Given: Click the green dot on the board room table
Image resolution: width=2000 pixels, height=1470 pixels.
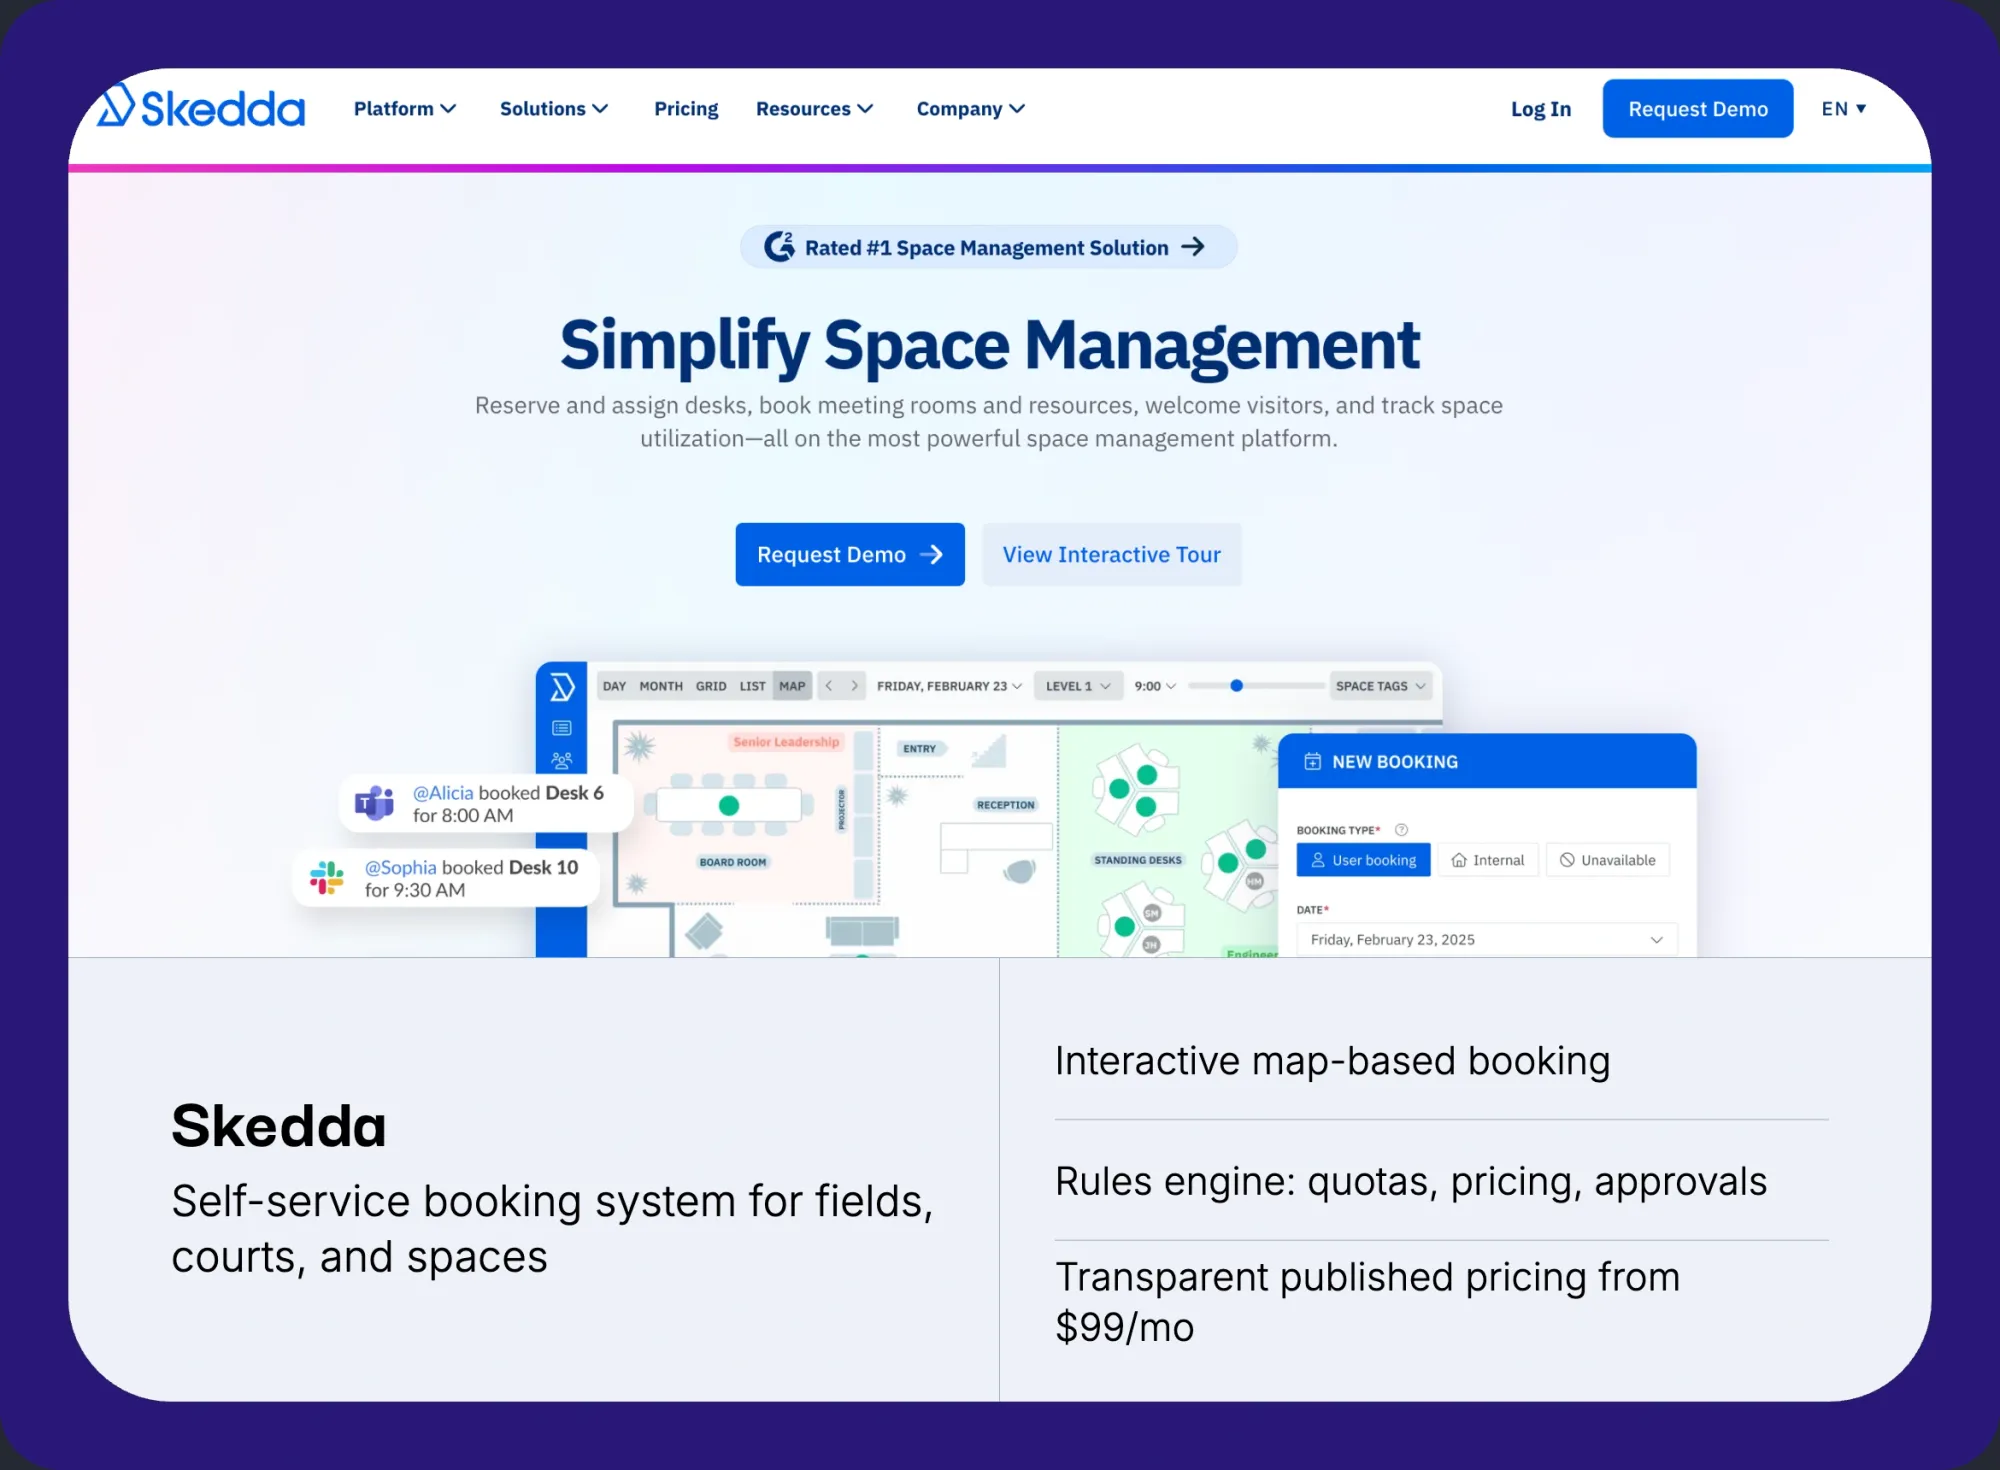Looking at the screenshot, I should pyautogui.click(x=729, y=805).
